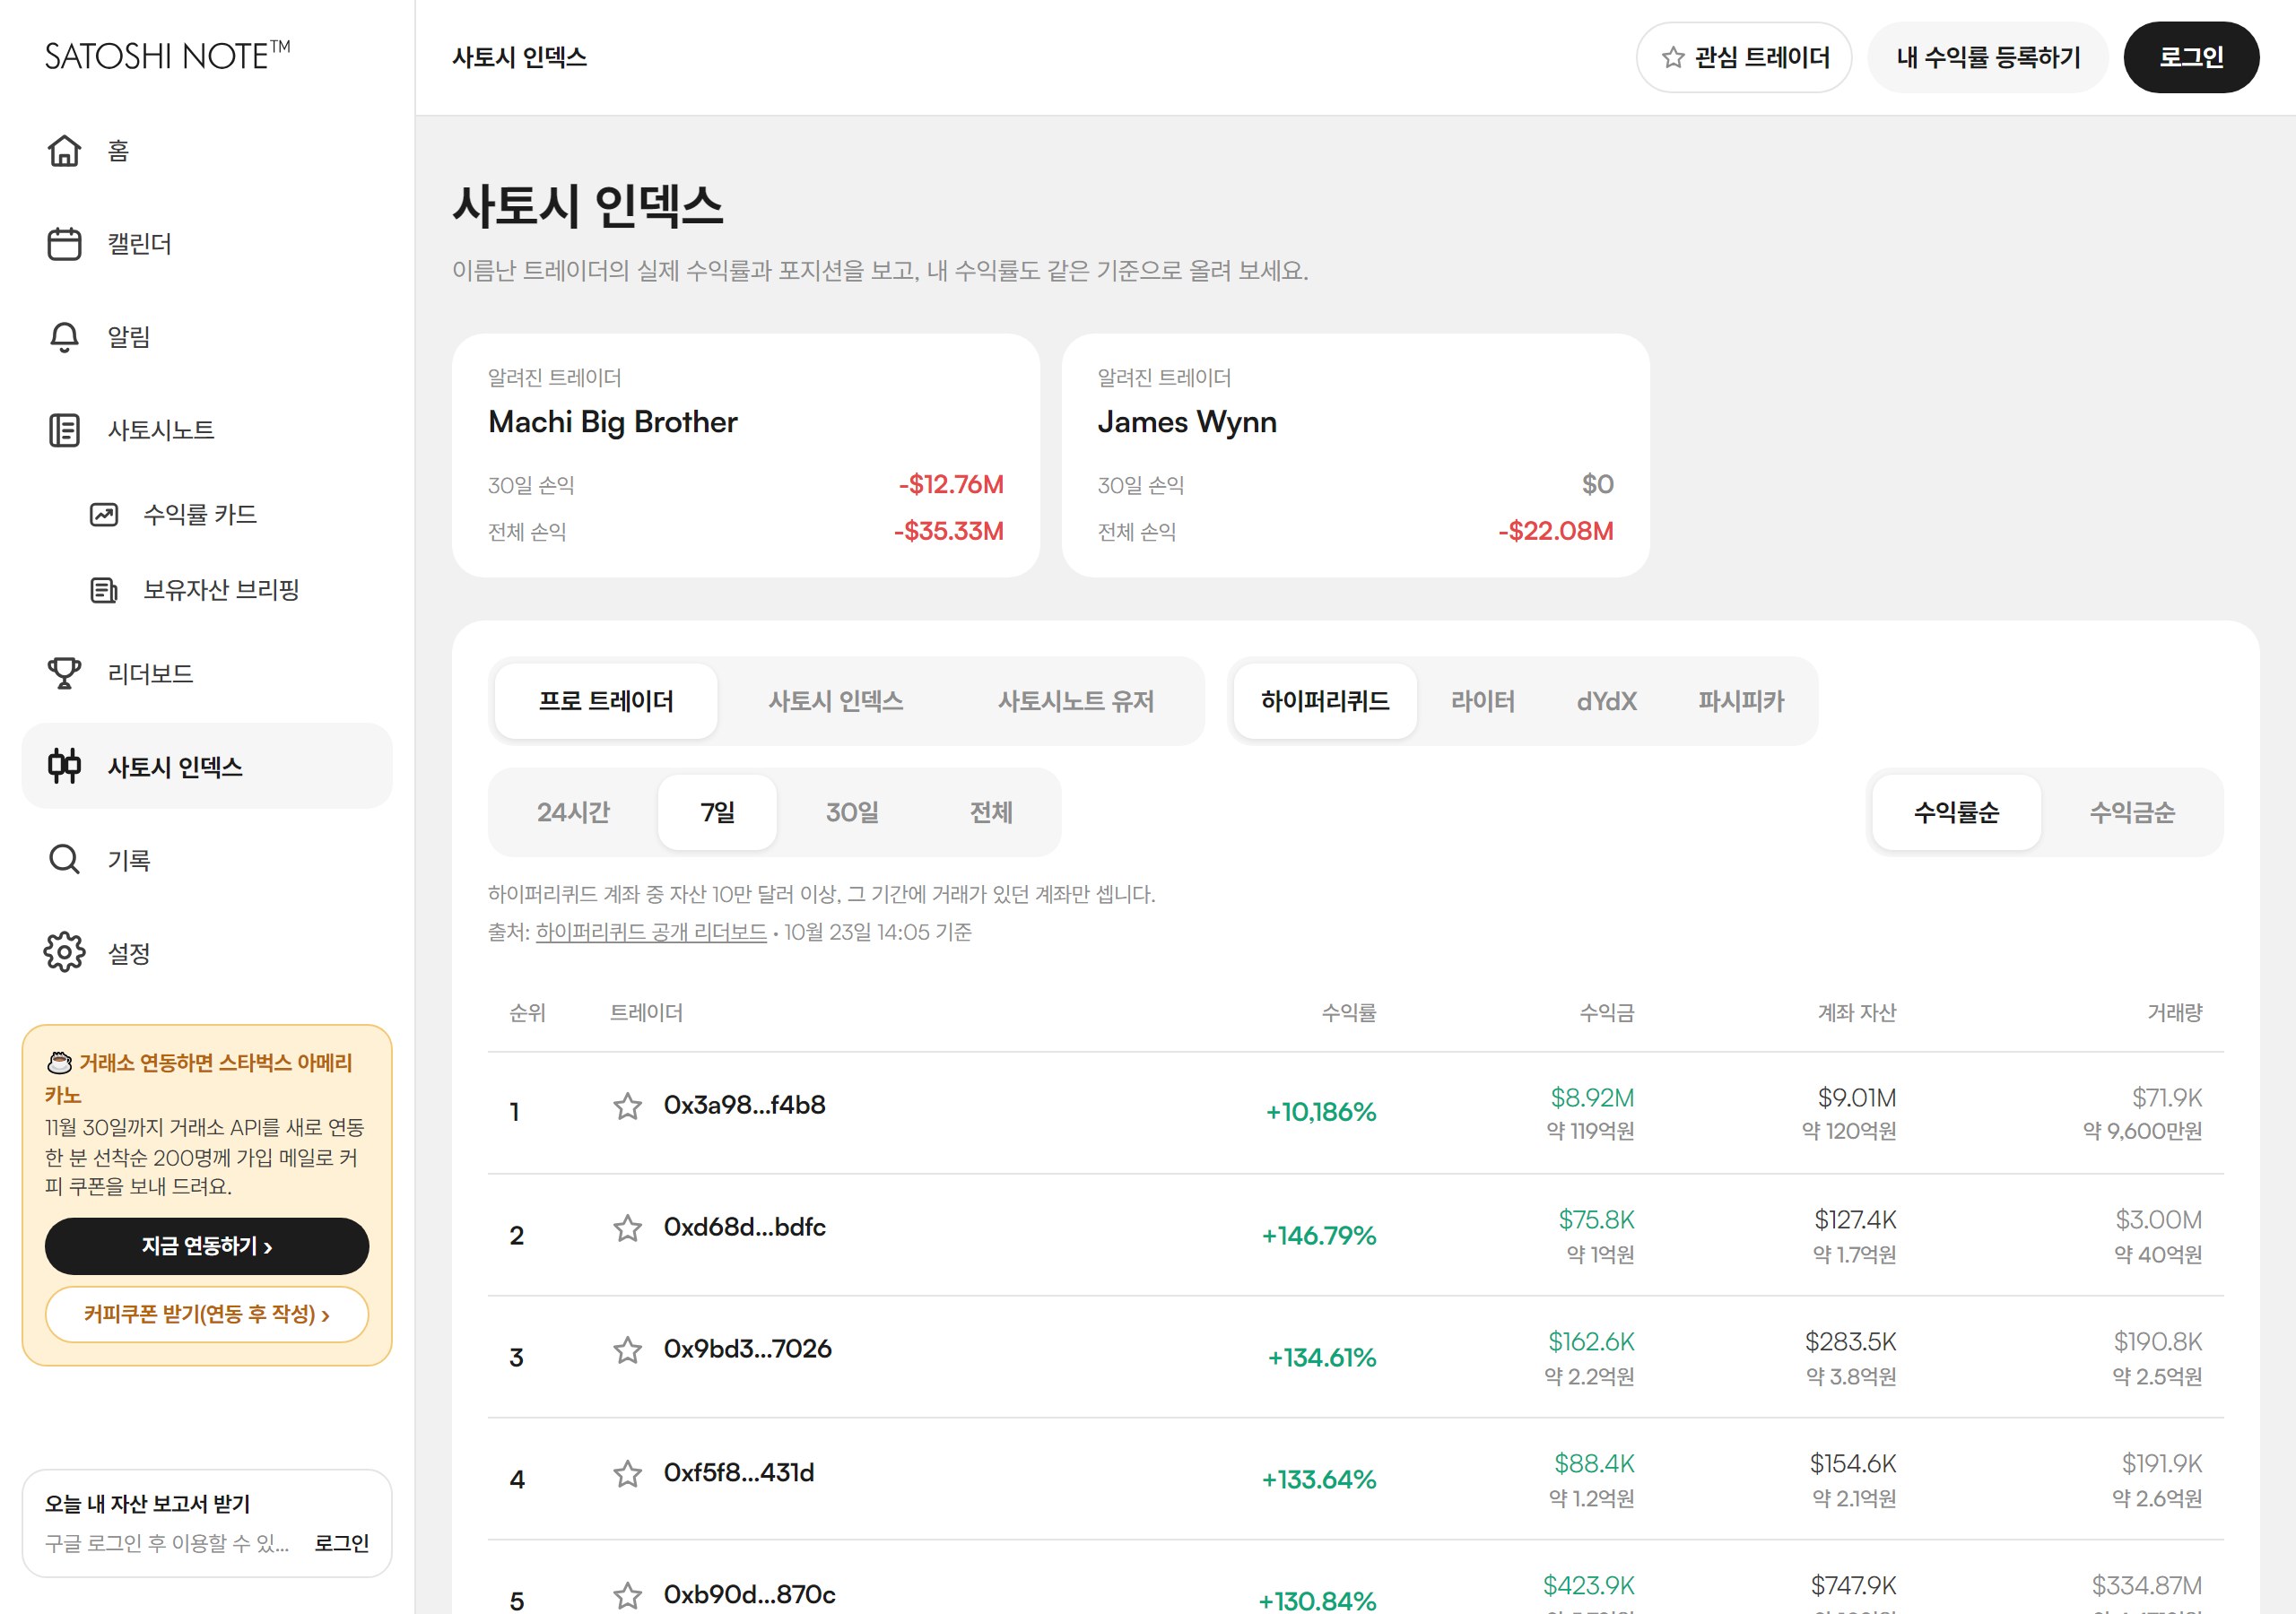Select the 프로 트레이더 tab
This screenshot has width=2296, height=1614.
[606, 701]
